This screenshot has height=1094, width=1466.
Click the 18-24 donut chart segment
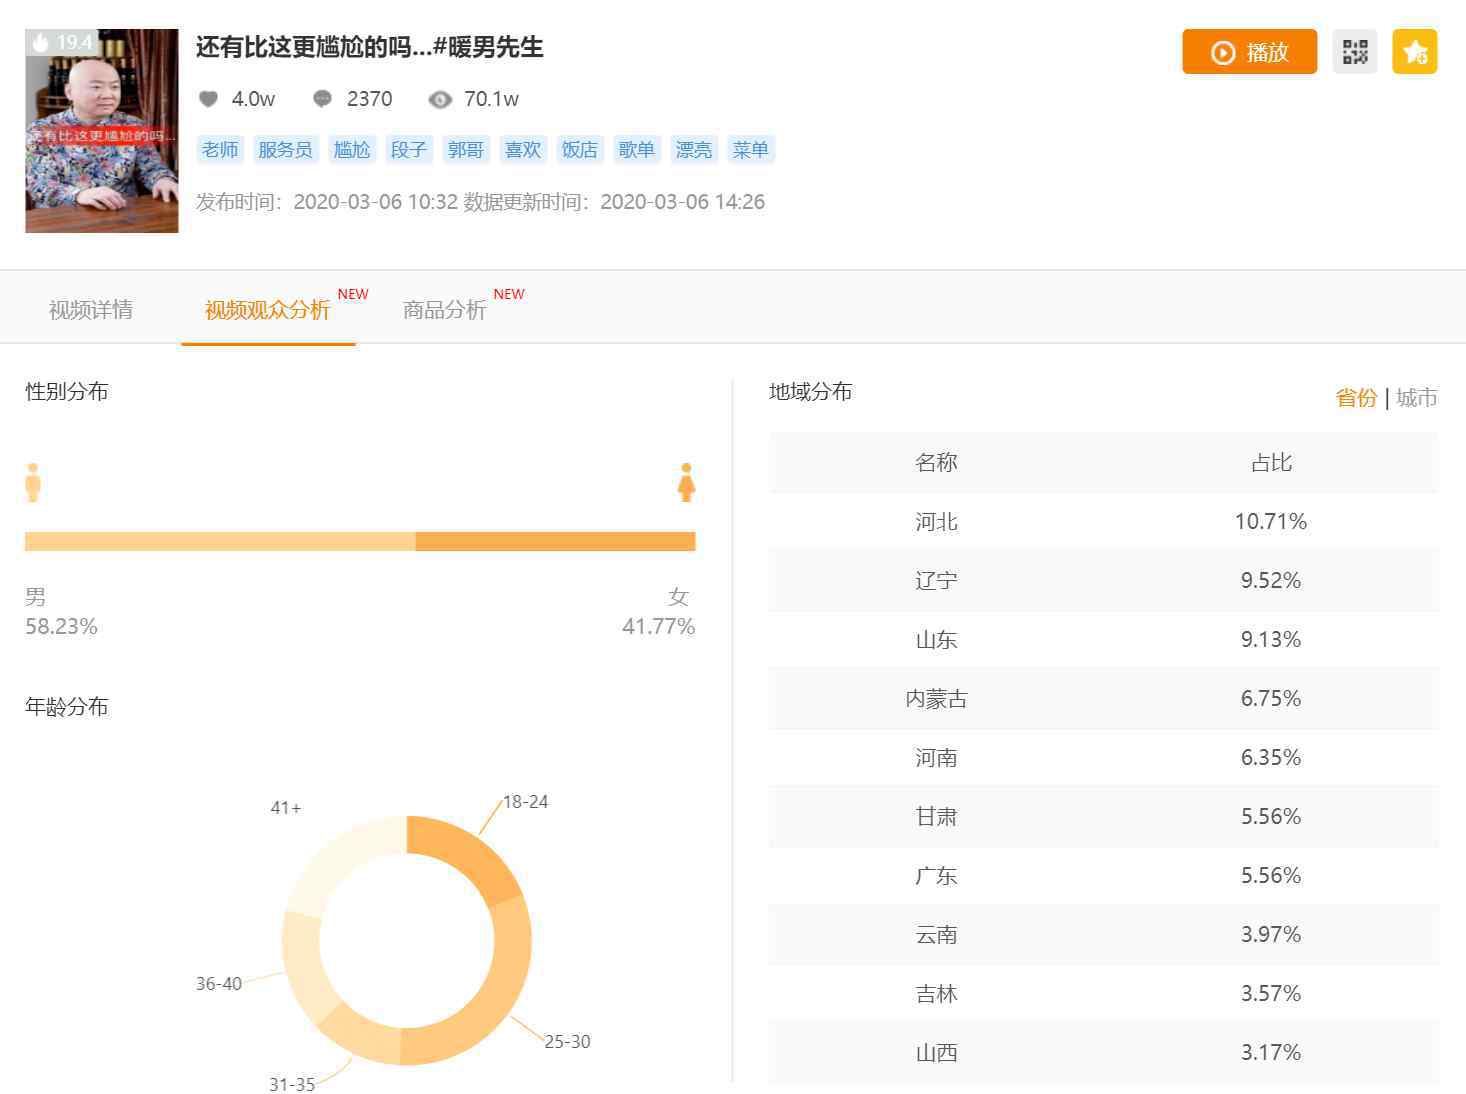coord(465,854)
